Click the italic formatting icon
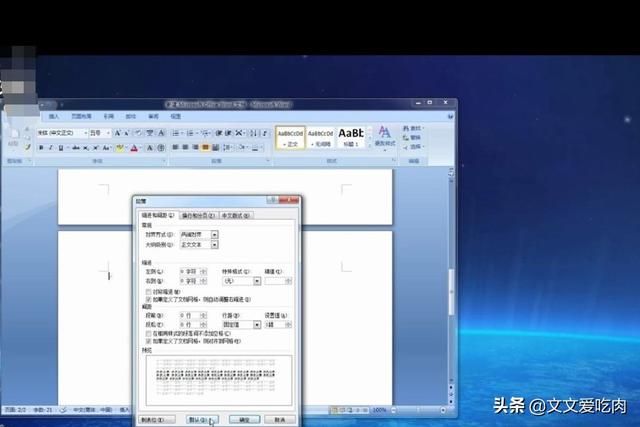This screenshot has width=640, height=427. point(52,148)
